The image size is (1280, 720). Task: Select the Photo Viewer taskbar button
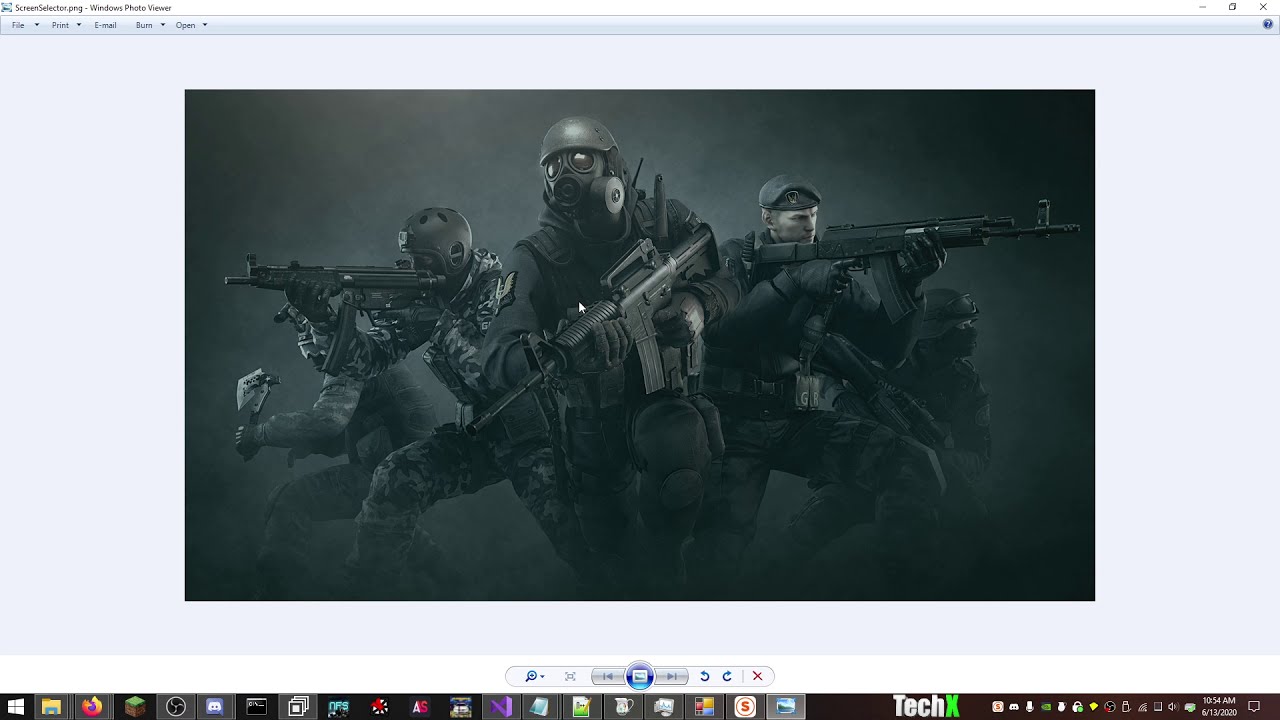(x=786, y=707)
